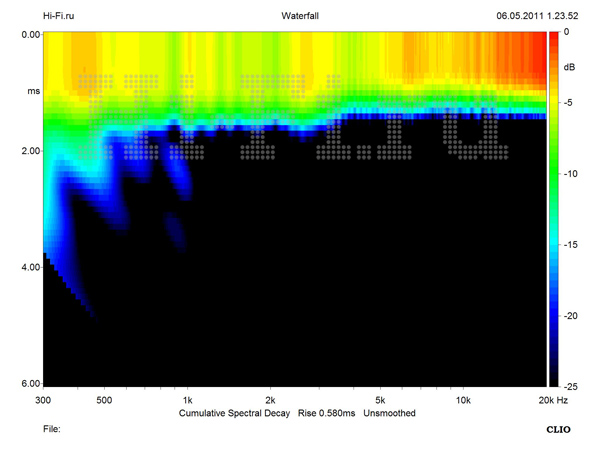Click the ms unit label on the time axis
The height and width of the screenshot is (450, 600).
click(32, 91)
